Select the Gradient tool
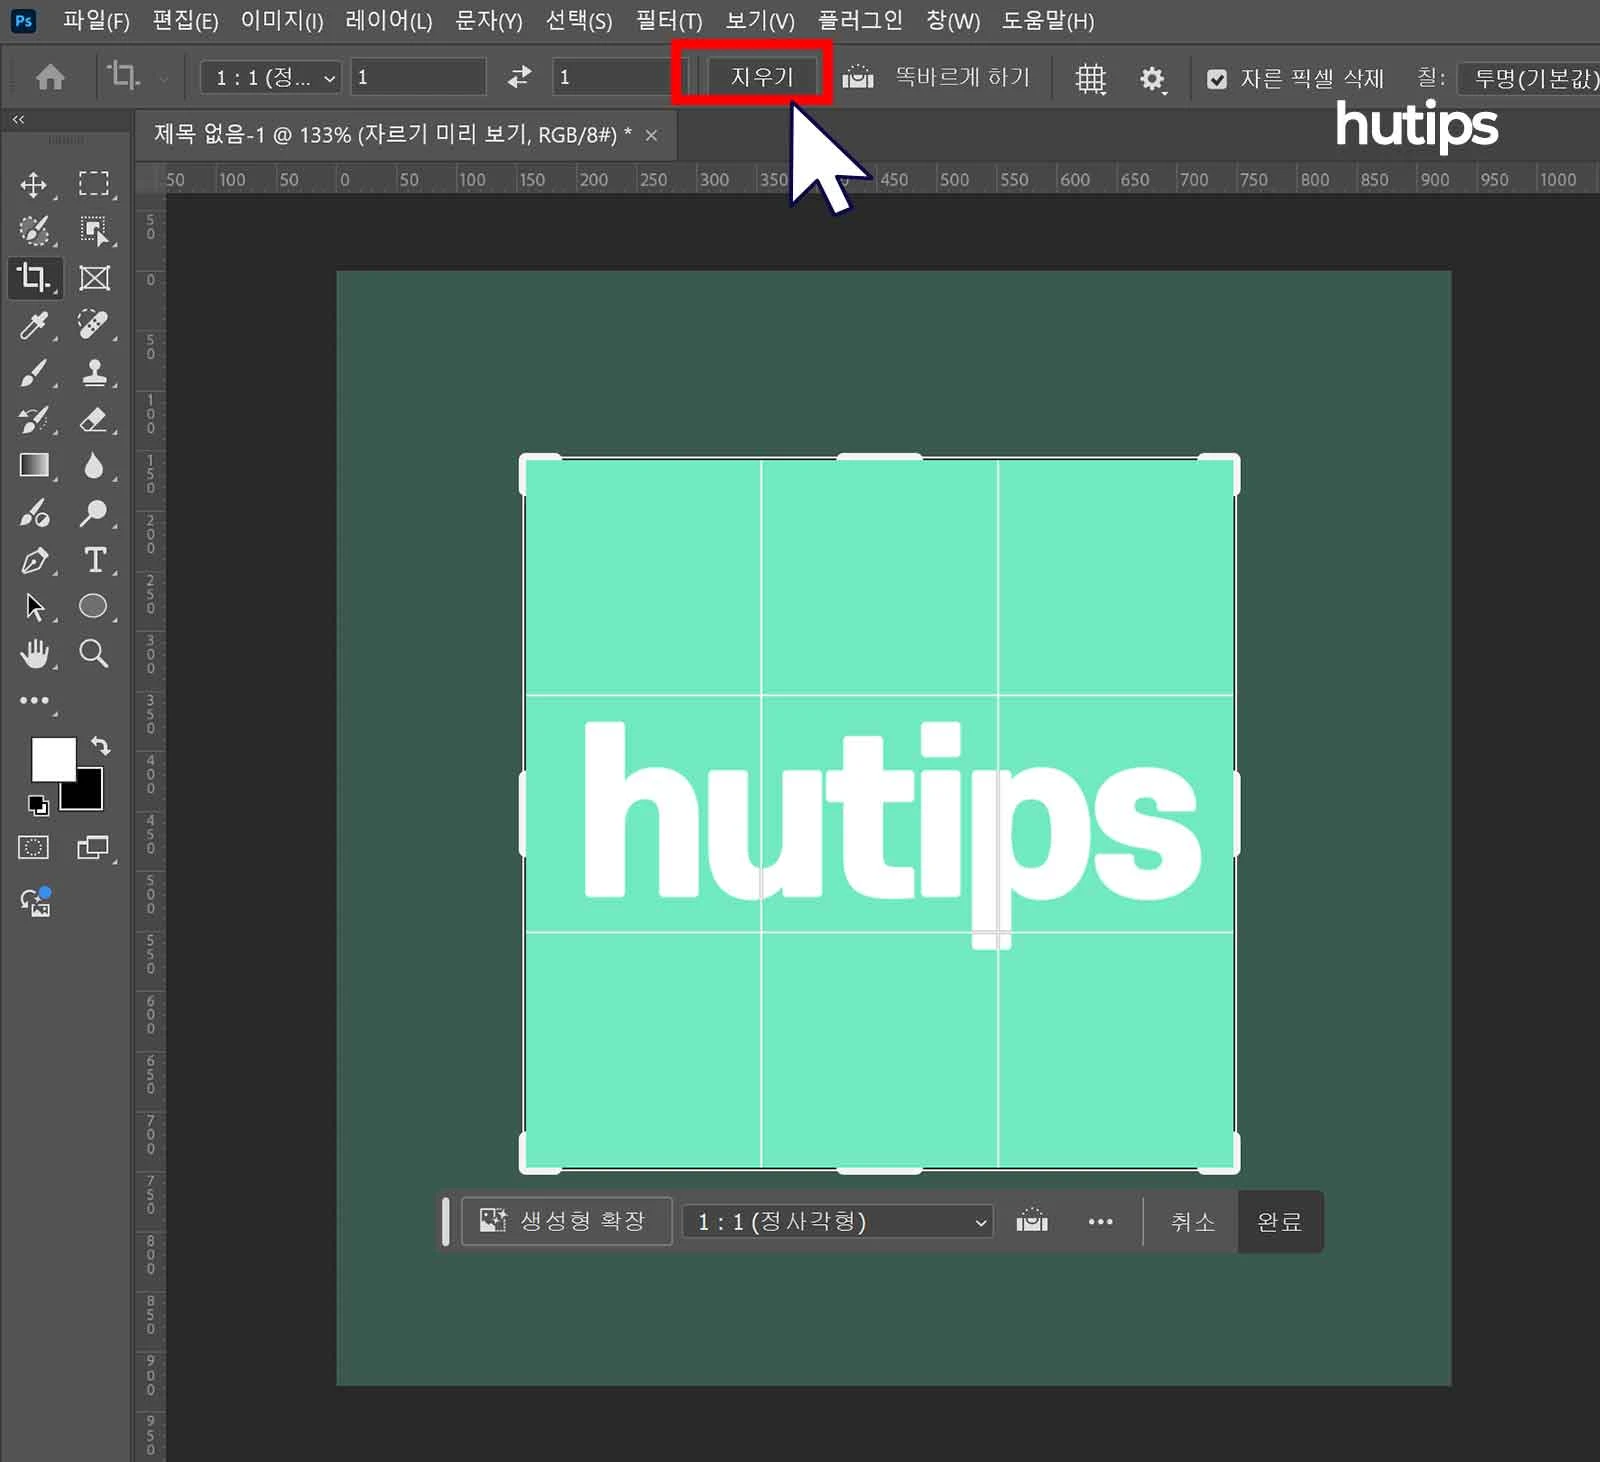 tap(34, 466)
